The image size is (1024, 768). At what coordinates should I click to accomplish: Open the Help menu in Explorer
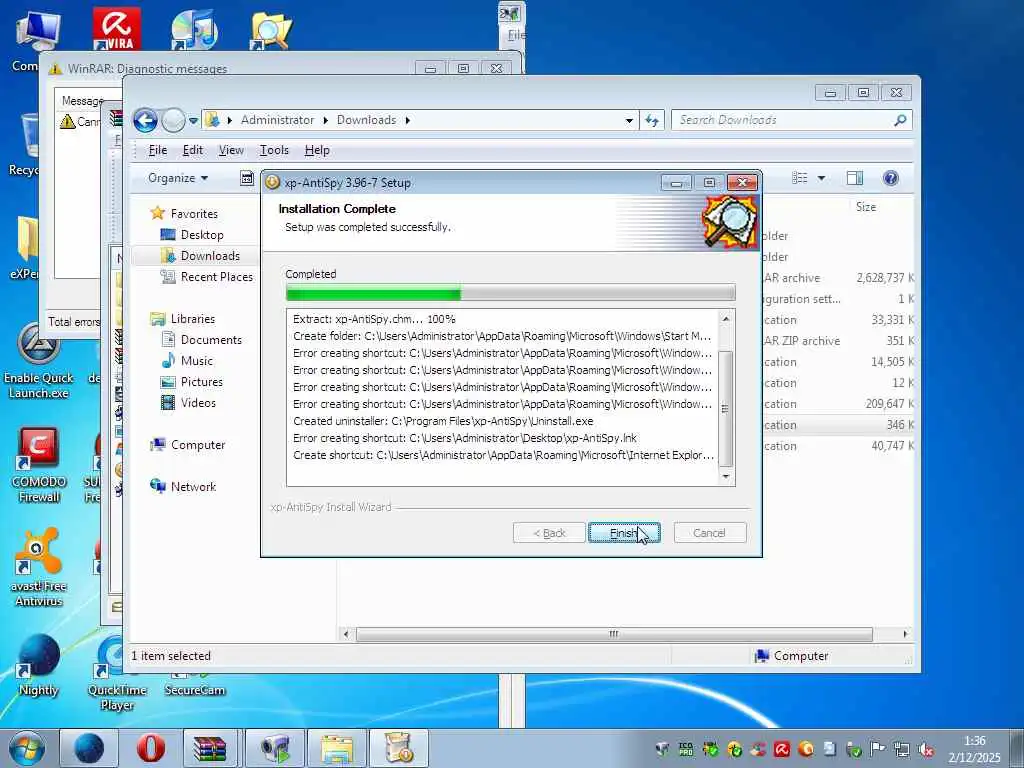pyautogui.click(x=317, y=150)
